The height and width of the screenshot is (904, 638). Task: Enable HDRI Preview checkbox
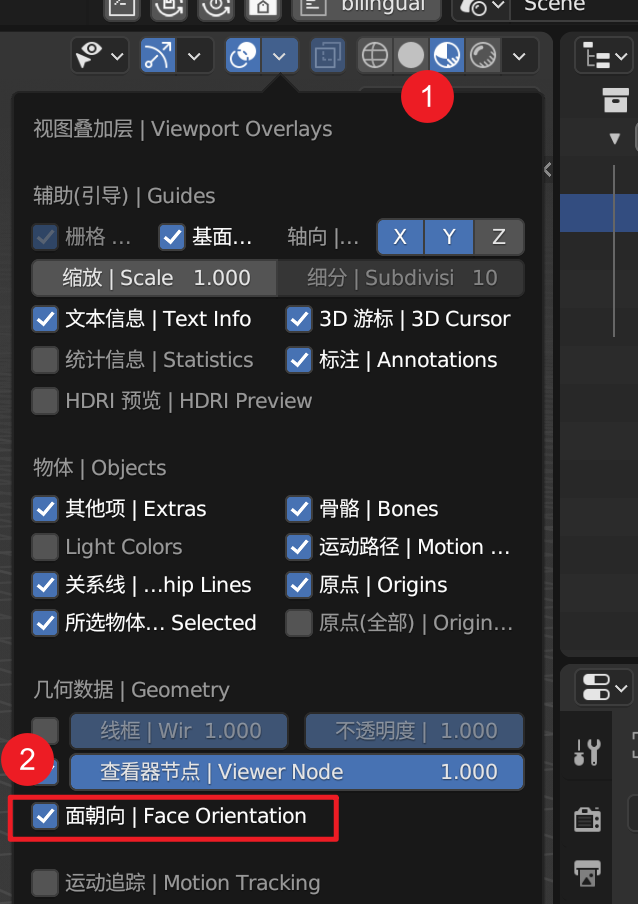45,401
